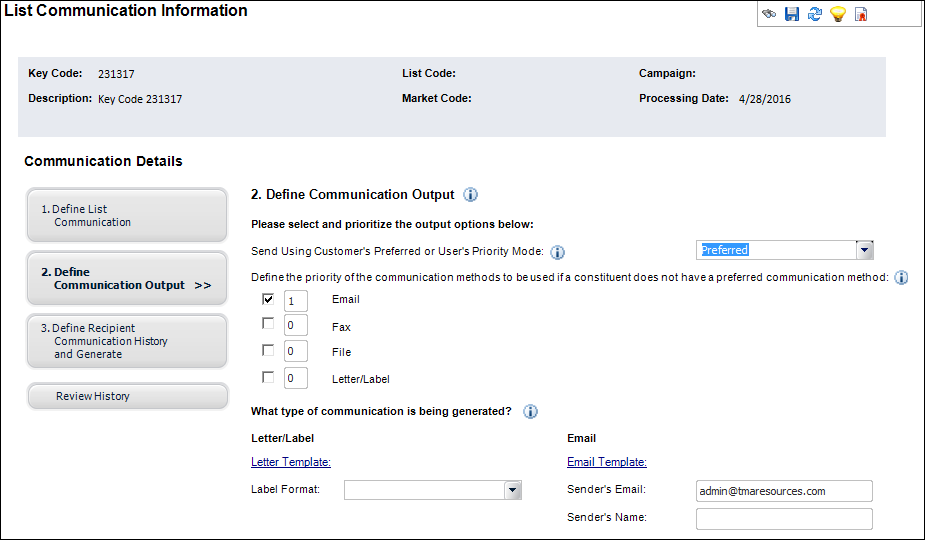Click the Sender's Name input field
Screen dimensions: 925x540
click(x=784, y=519)
